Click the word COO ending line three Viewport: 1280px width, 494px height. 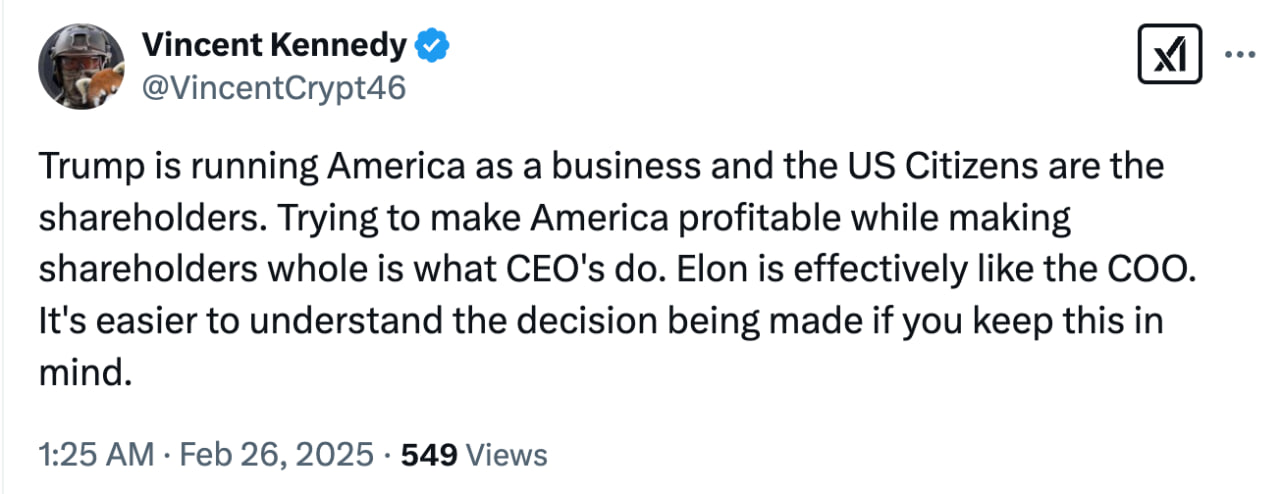click(1156, 270)
